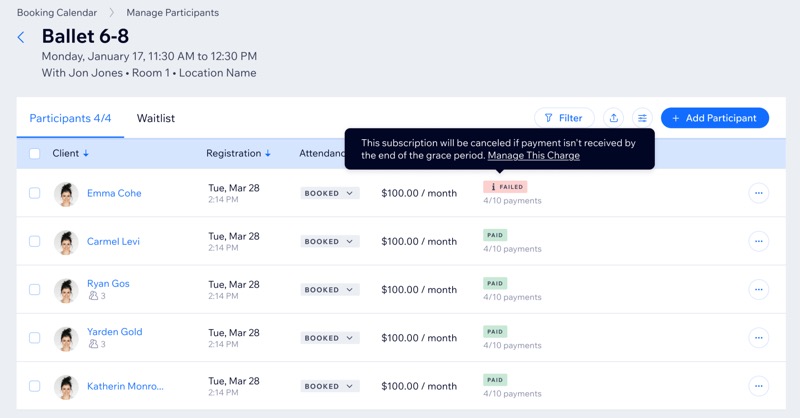
Task: Click $100.00 / month in Emma Cohe row
Action: [x=419, y=193]
